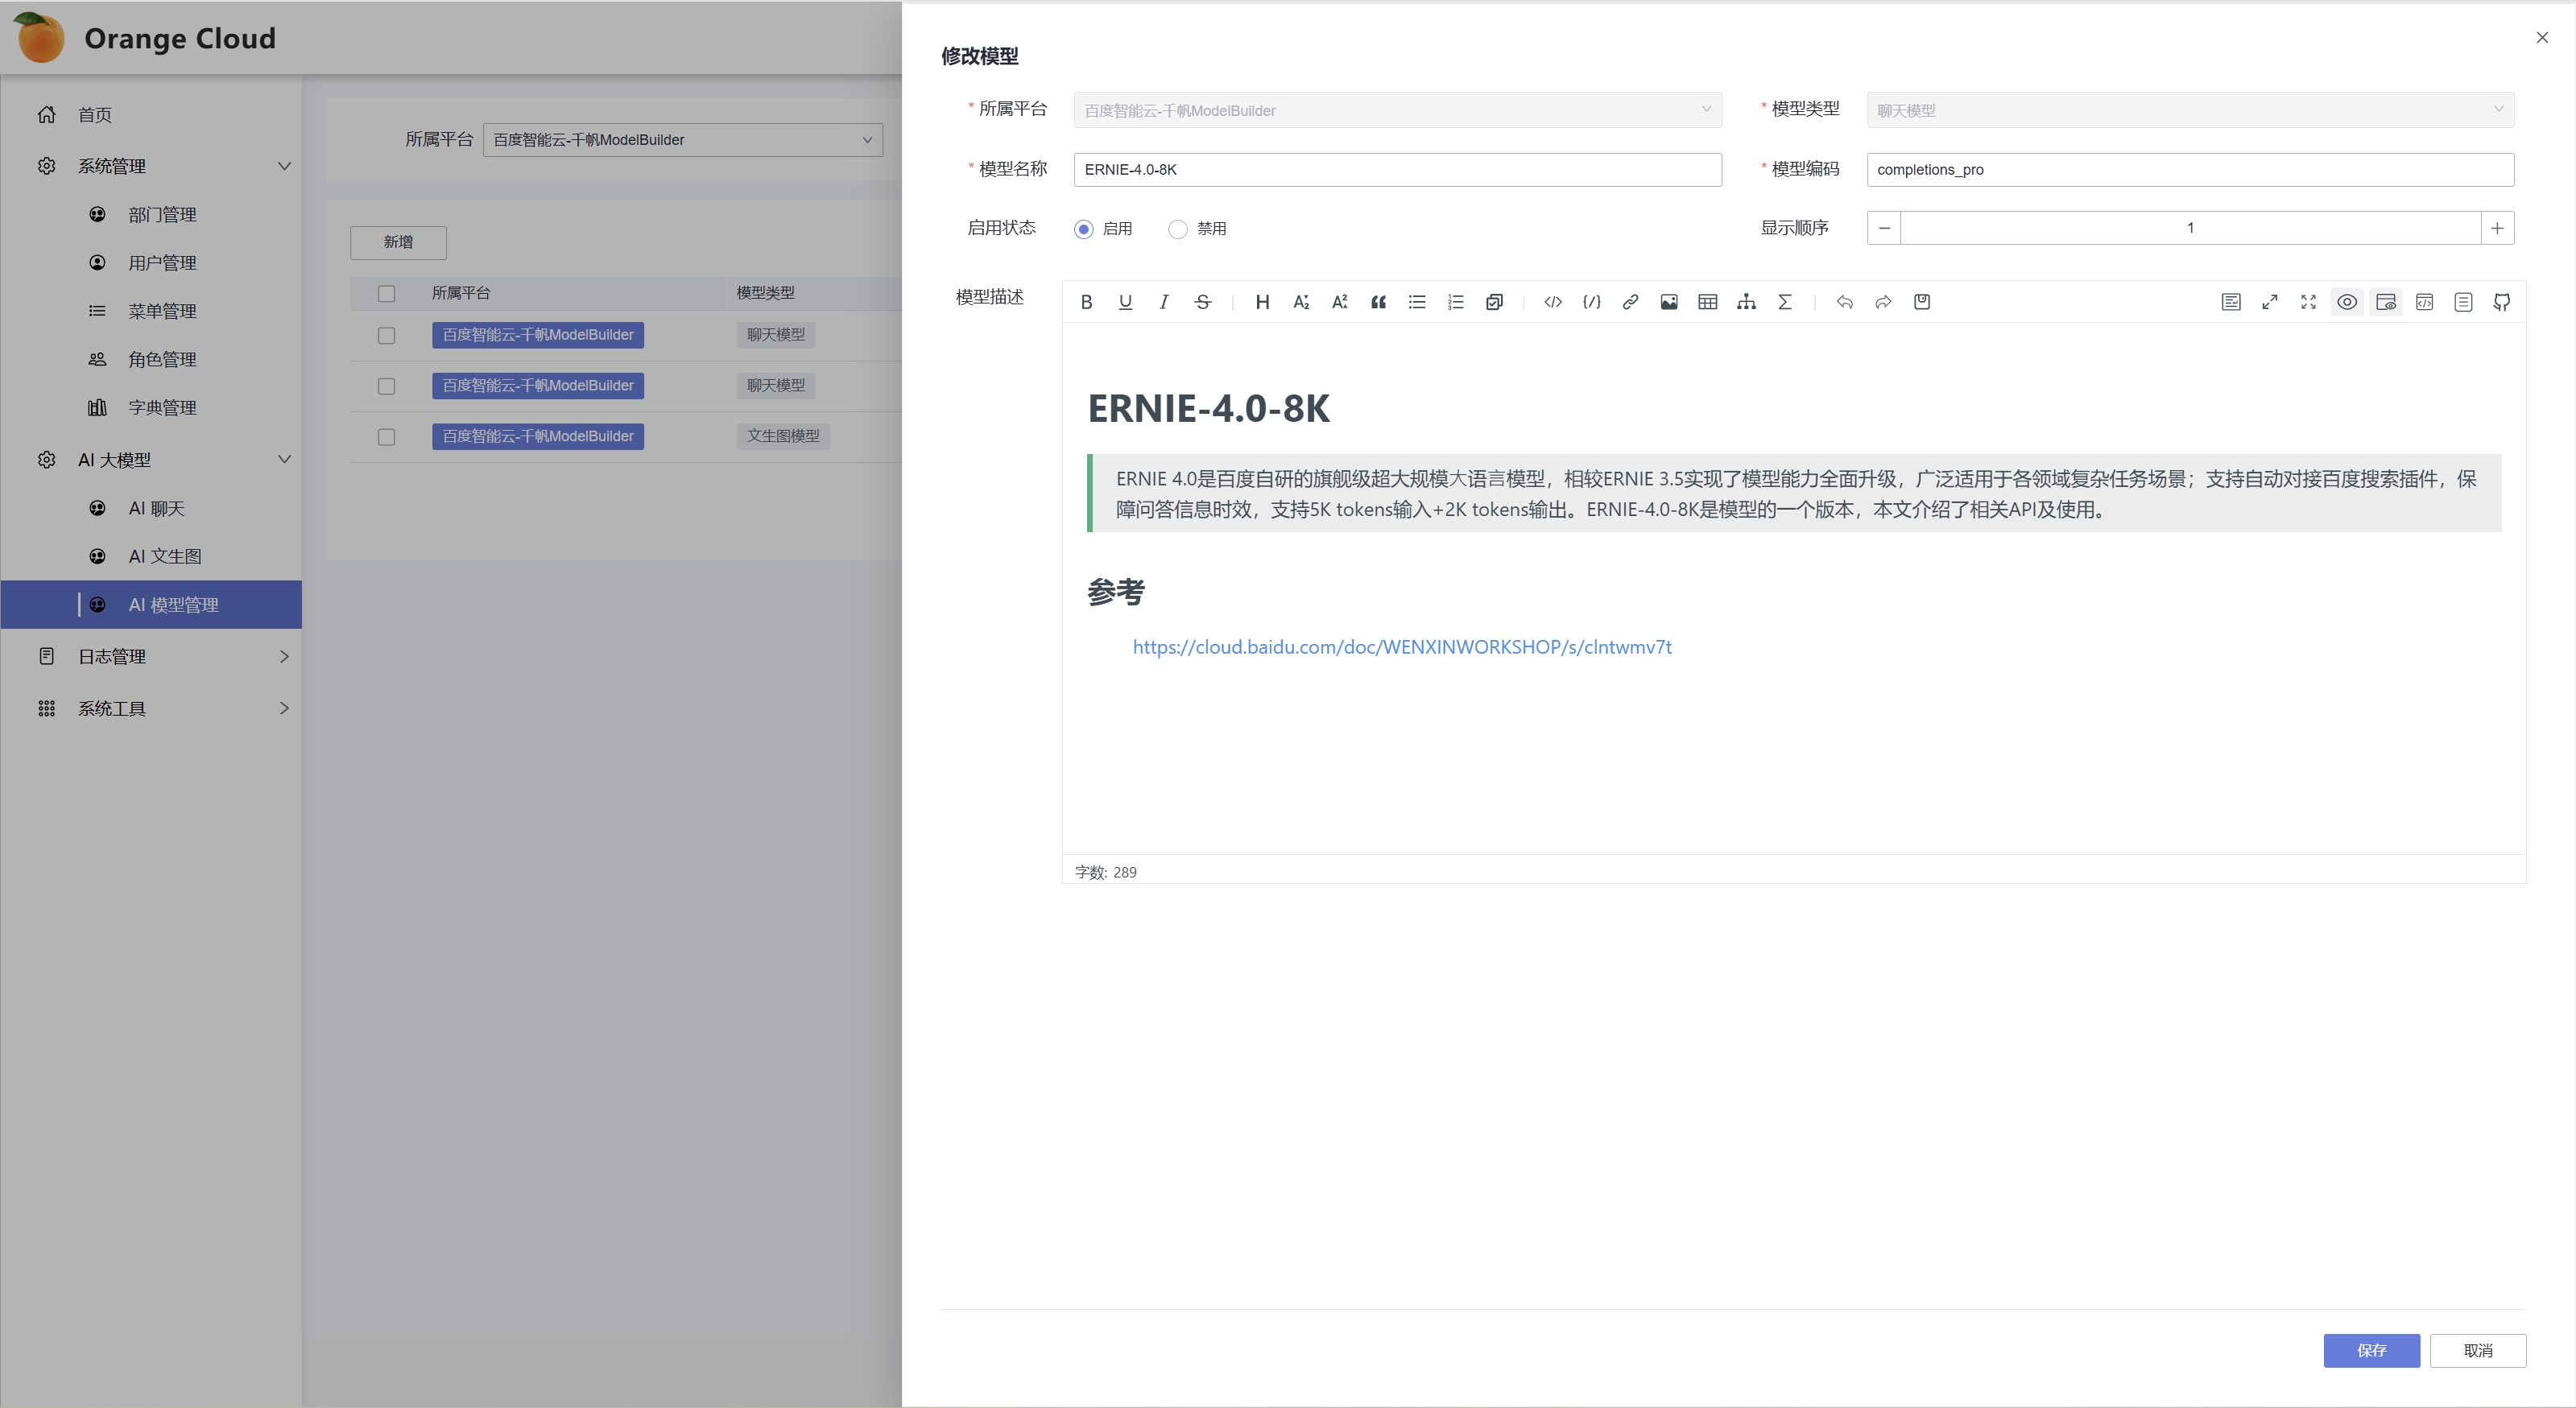Click the 新增 button
Image resolution: width=2576 pixels, height=1408 pixels.
398,242
